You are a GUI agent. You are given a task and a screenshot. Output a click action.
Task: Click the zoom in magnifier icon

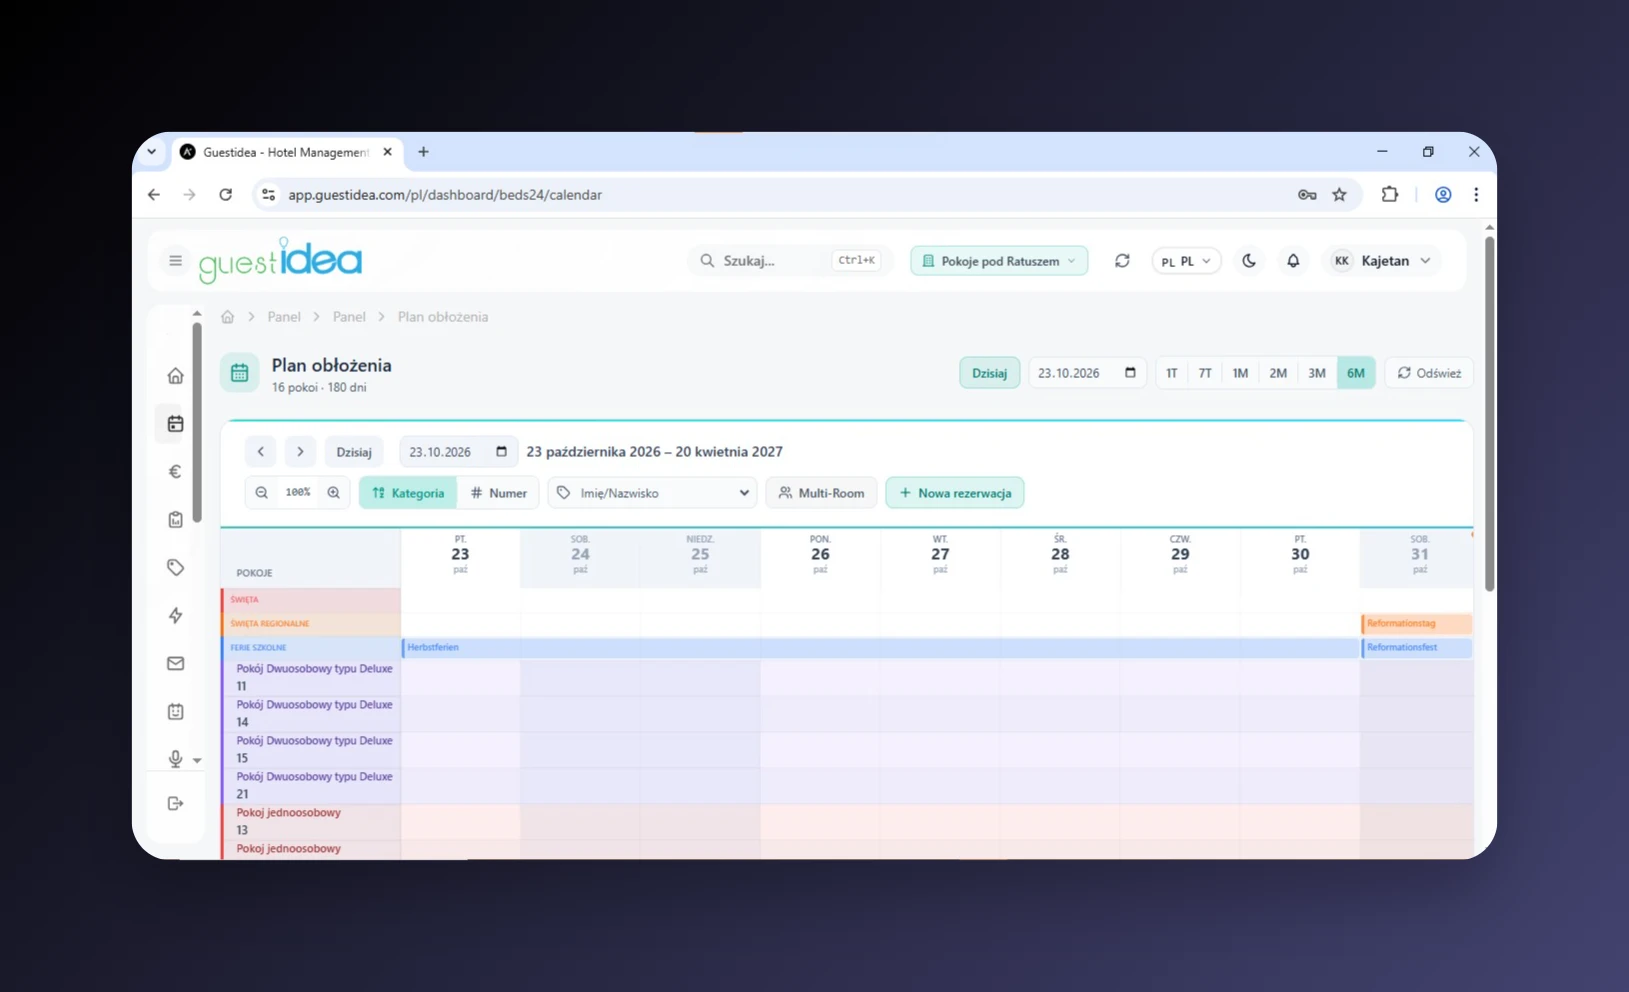tap(334, 493)
